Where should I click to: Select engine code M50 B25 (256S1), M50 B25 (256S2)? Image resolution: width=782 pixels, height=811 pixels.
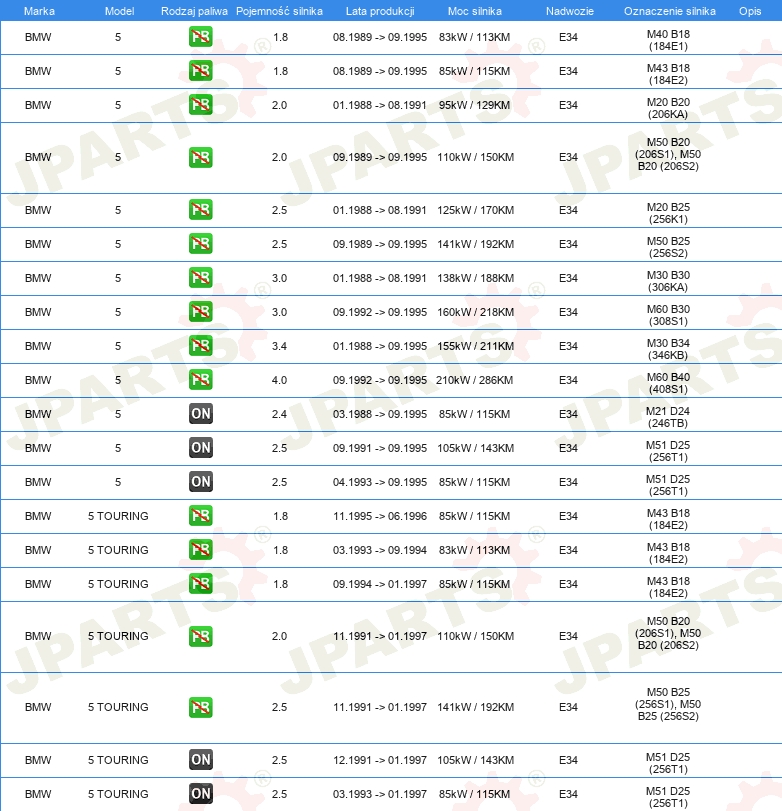click(x=668, y=704)
